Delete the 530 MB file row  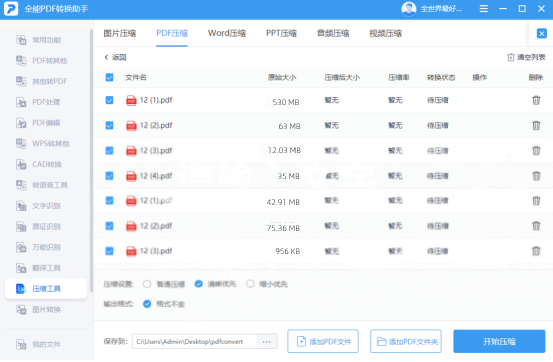(x=536, y=100)
